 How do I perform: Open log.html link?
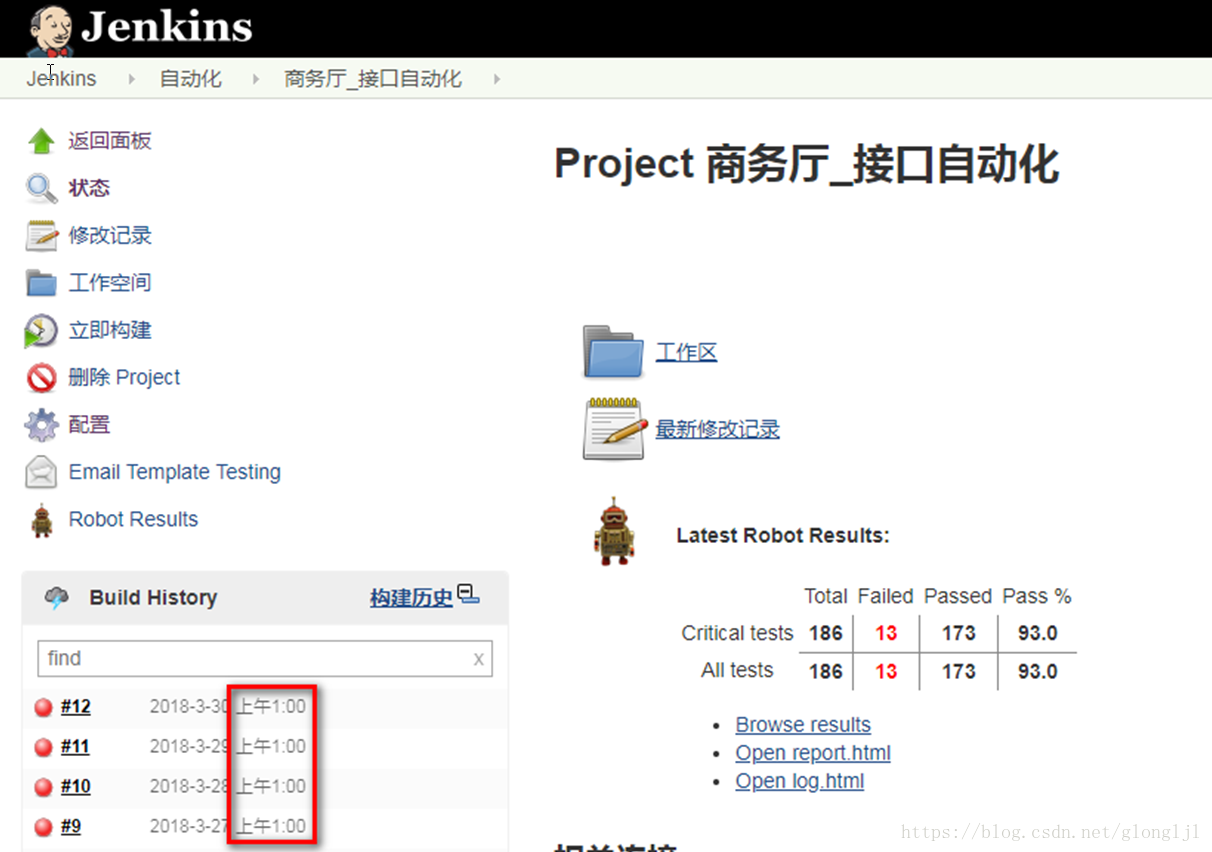(x=800, y=781)
